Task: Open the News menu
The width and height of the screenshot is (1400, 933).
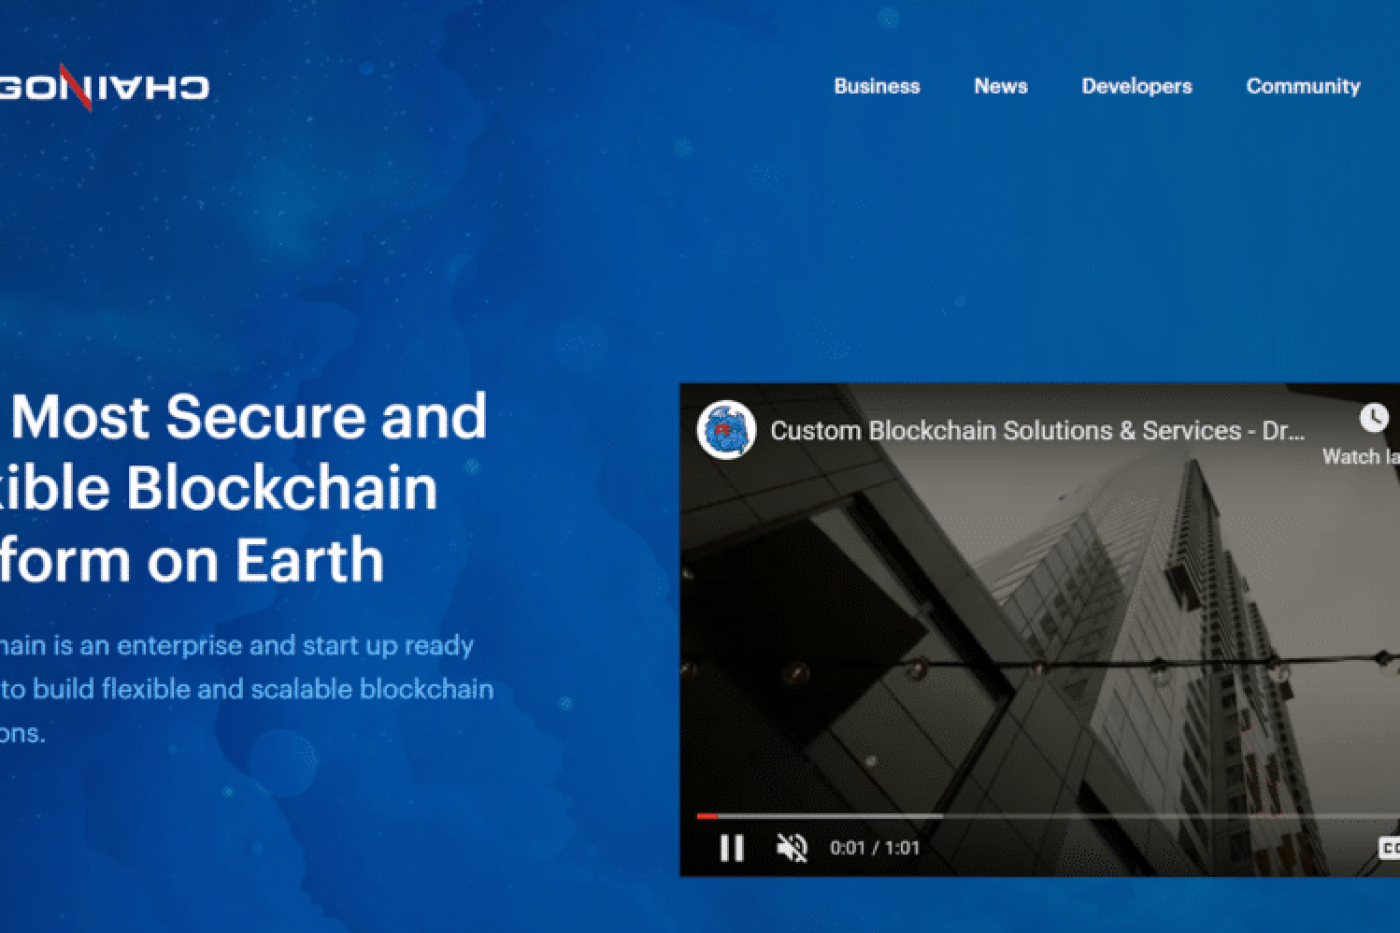Action: tap(1001, 87)
